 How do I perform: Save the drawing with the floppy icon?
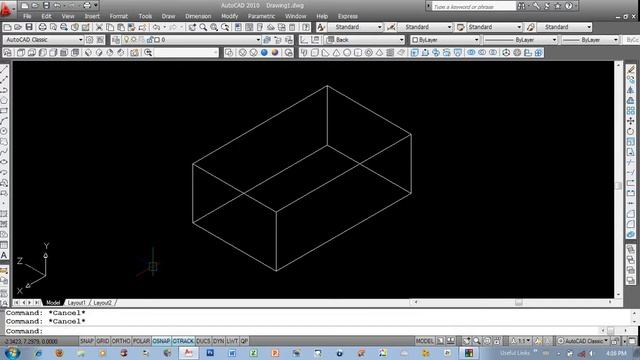point(29,27)
